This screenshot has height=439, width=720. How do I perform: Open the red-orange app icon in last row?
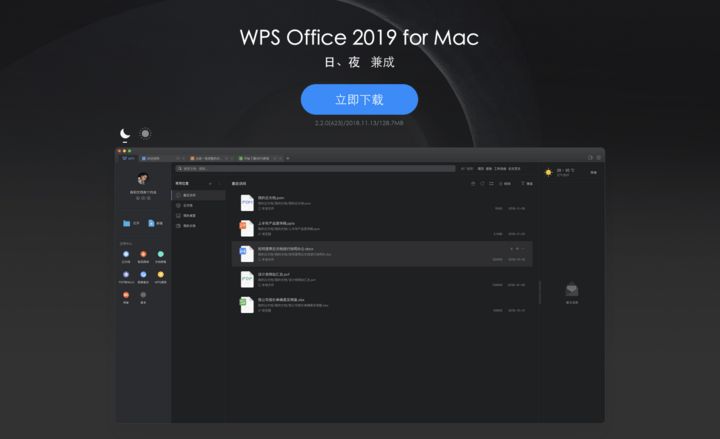click(x=126, y=294)
